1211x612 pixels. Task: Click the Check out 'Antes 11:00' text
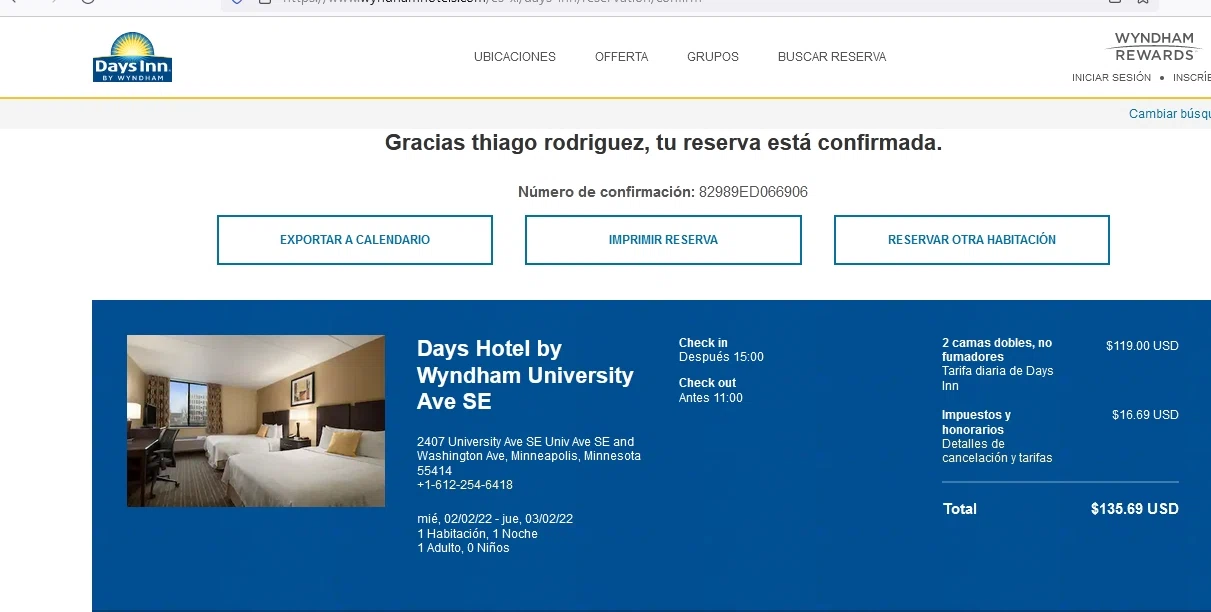(x=711, y=398)
